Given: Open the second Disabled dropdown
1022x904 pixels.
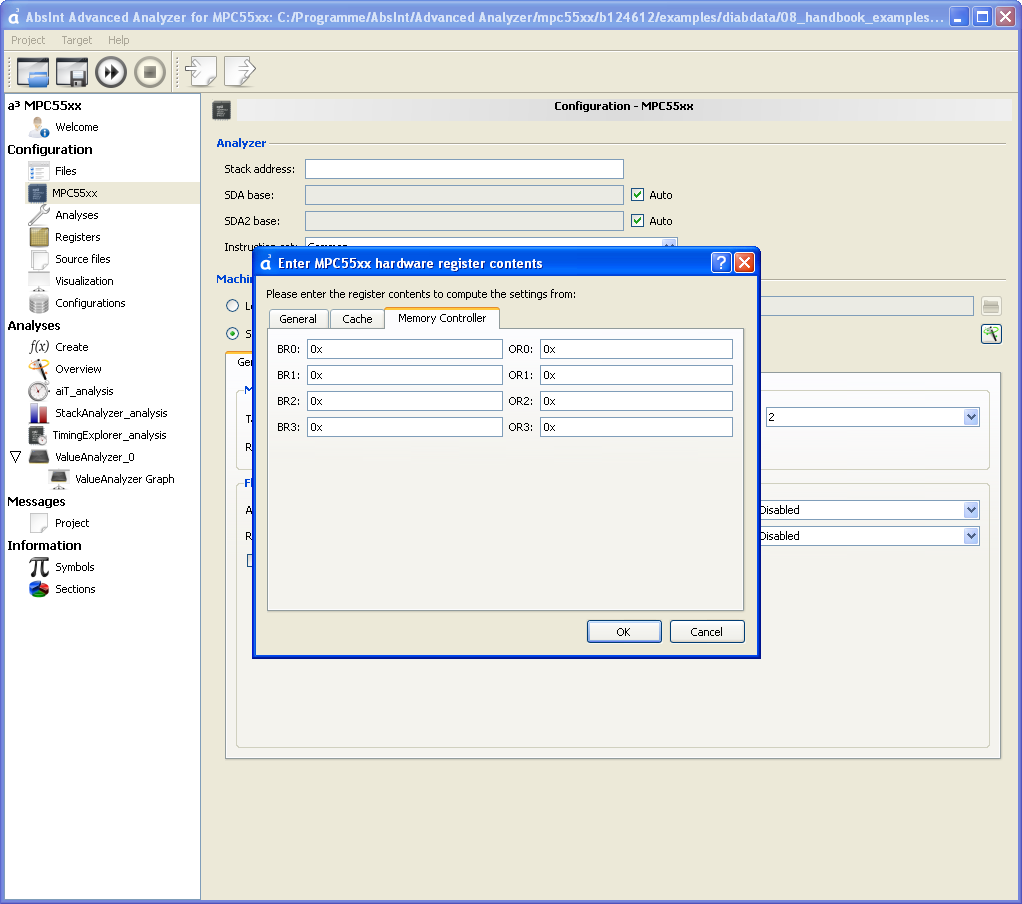Looking at the screenshot, I should (x=869, y=536).
